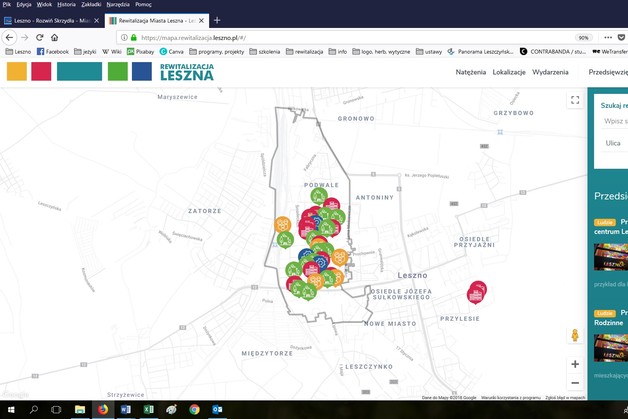
Task: Open Outlook from the taskbar
Action: click(217, 409)
